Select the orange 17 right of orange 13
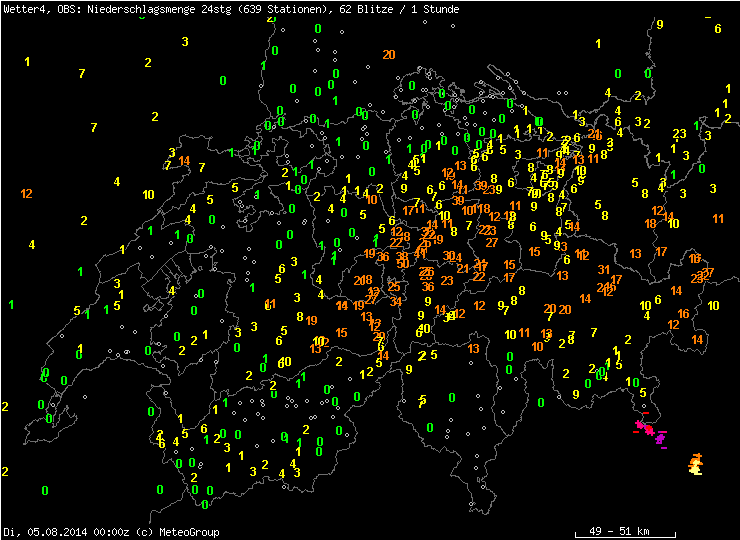The width and height of the screenshot is (740, 540). (x=661, y=251)
